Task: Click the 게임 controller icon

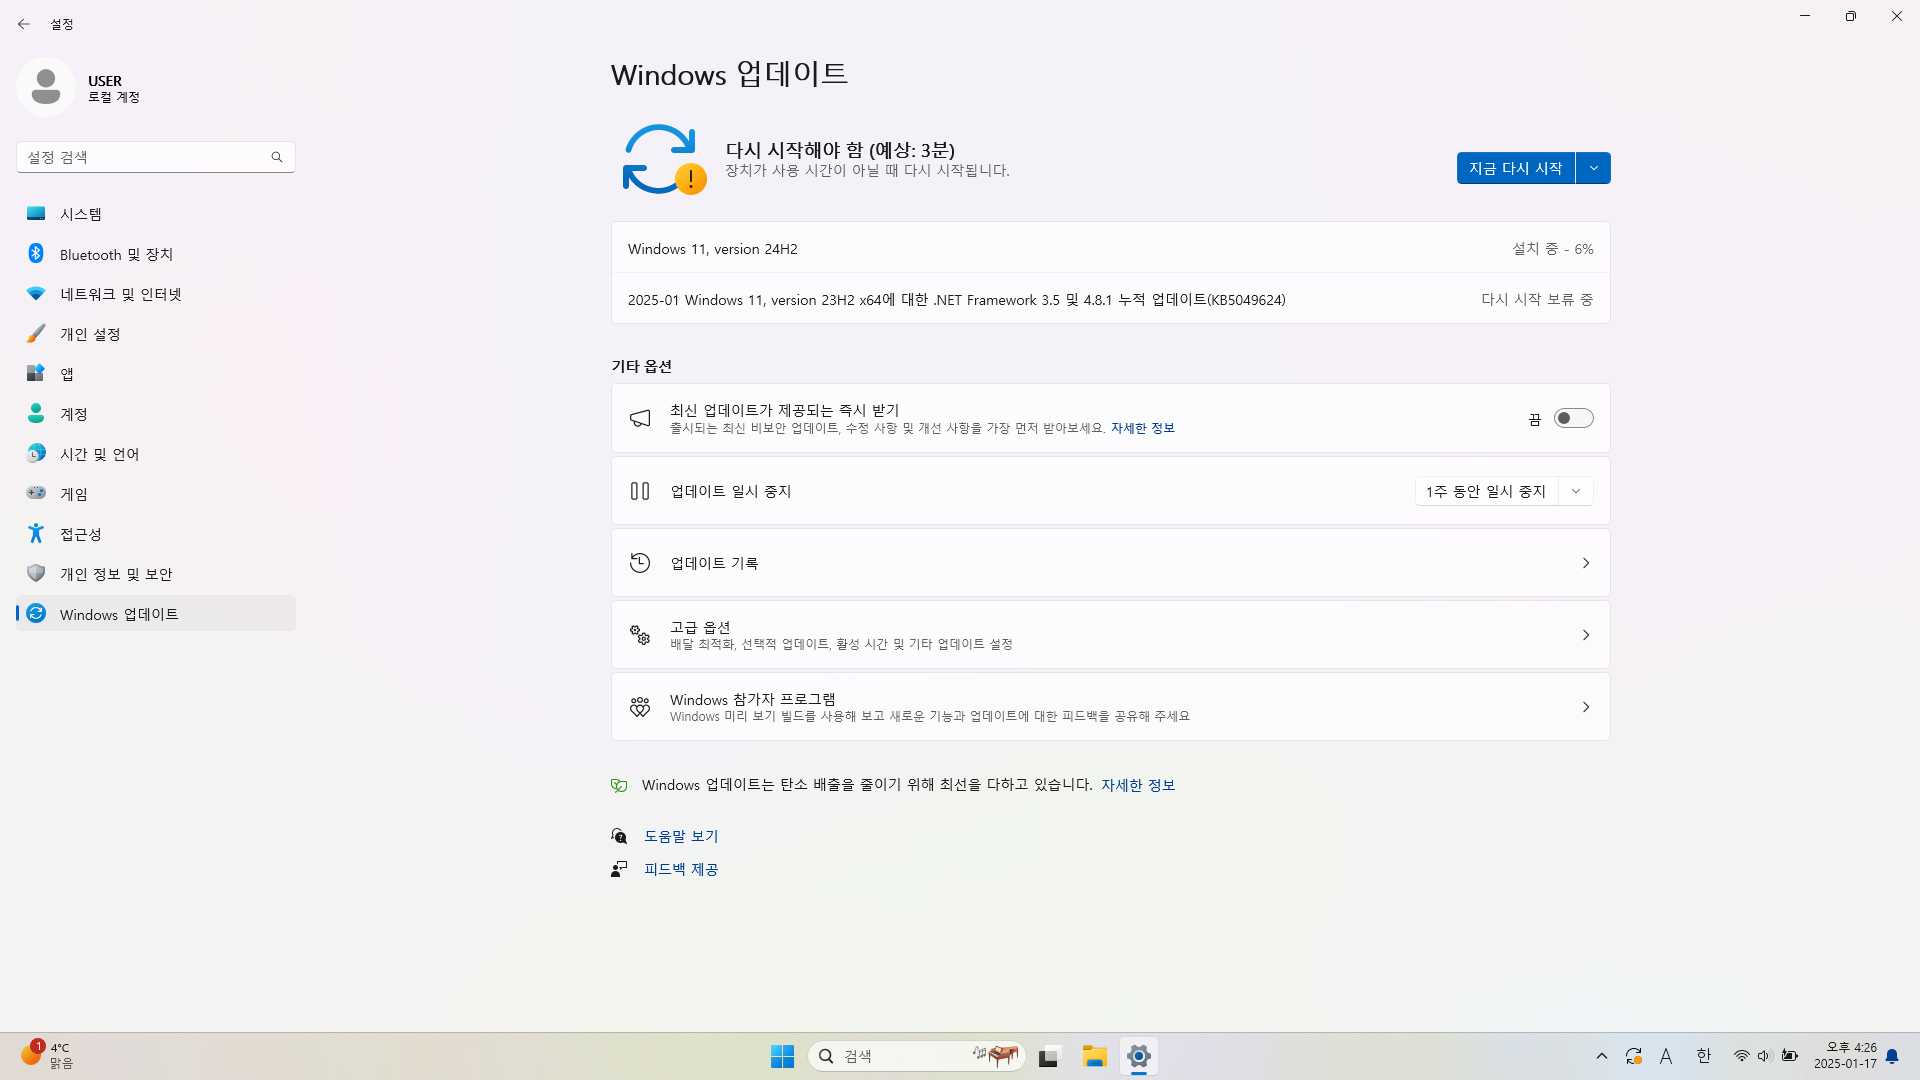Action: point(36,493)
